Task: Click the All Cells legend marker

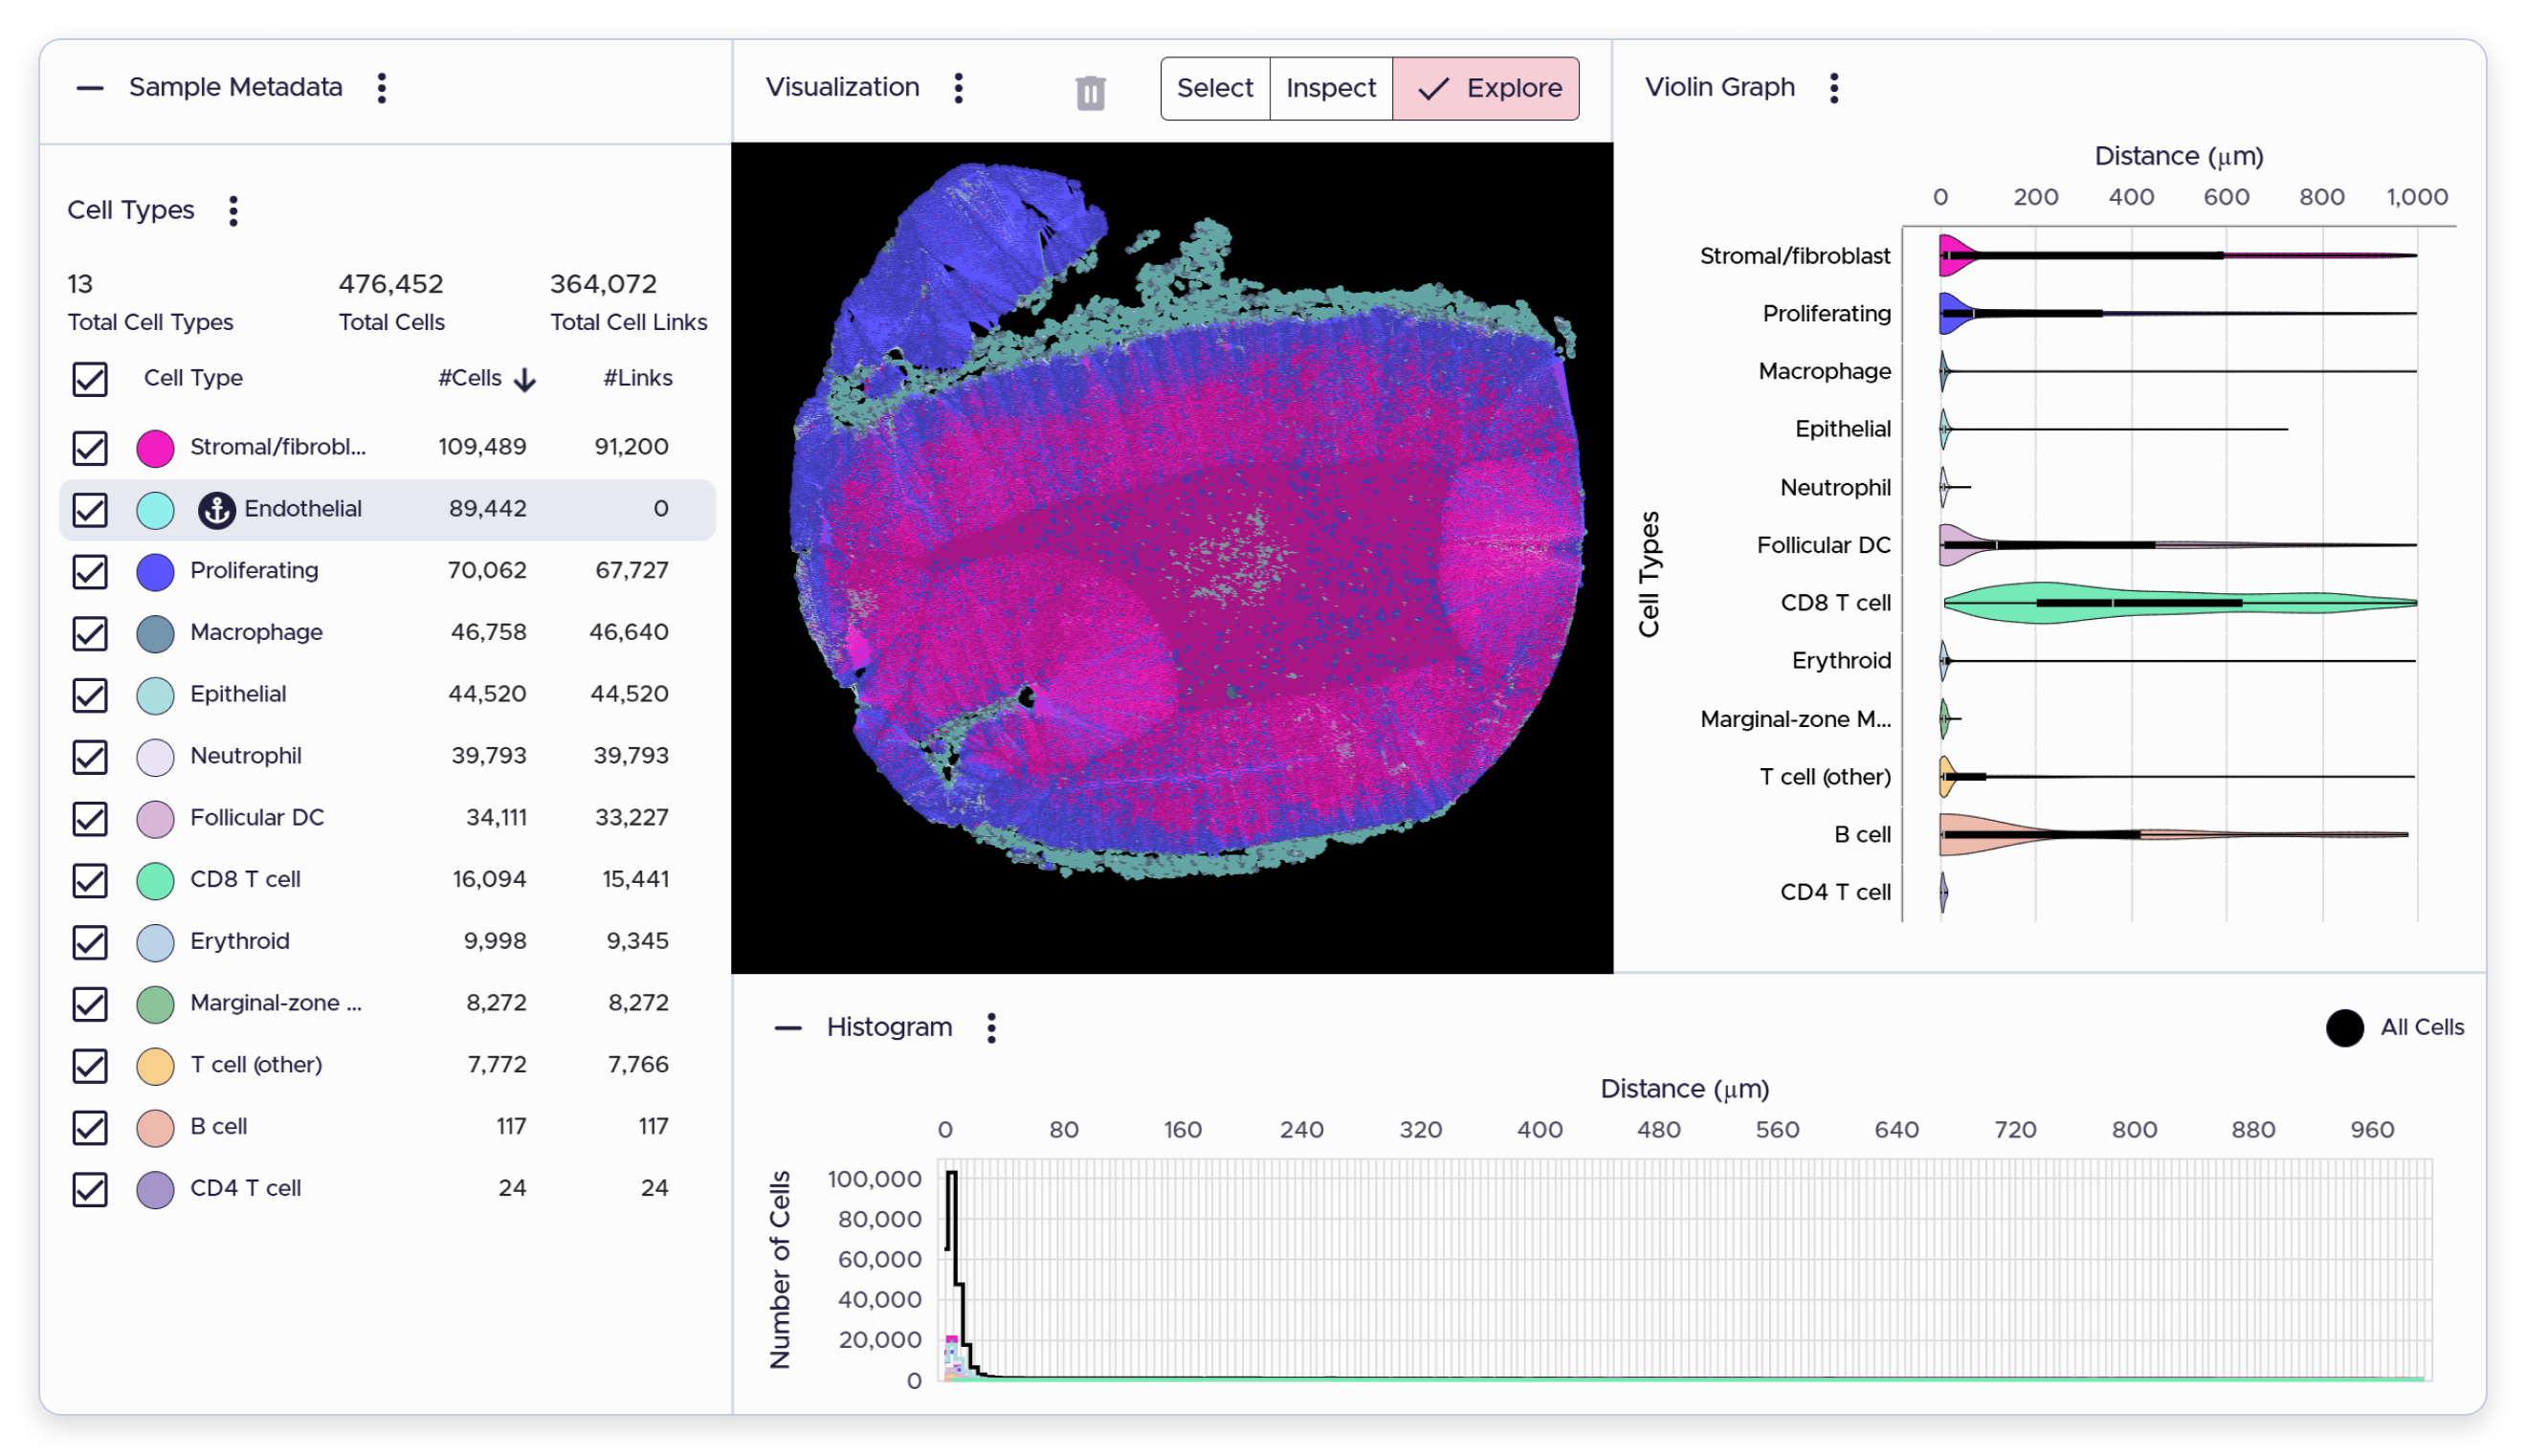Action: [x=2344, y=1028]
